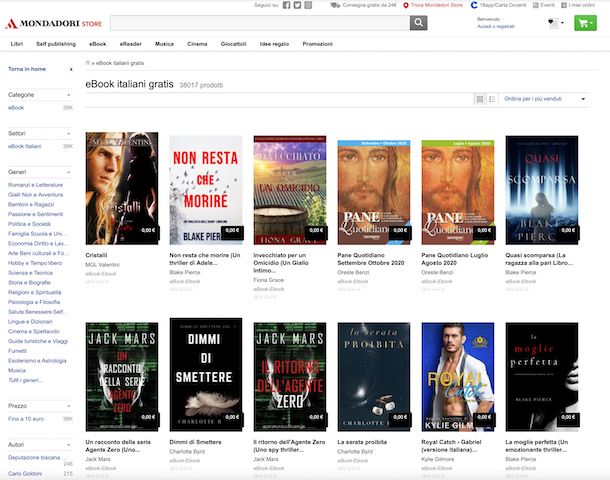Viewport: 610px width, 480px height.
Task: Open Pane Quotidiano Settembre Ottobre 2020 cover
Action: click(x=374, y=192)
